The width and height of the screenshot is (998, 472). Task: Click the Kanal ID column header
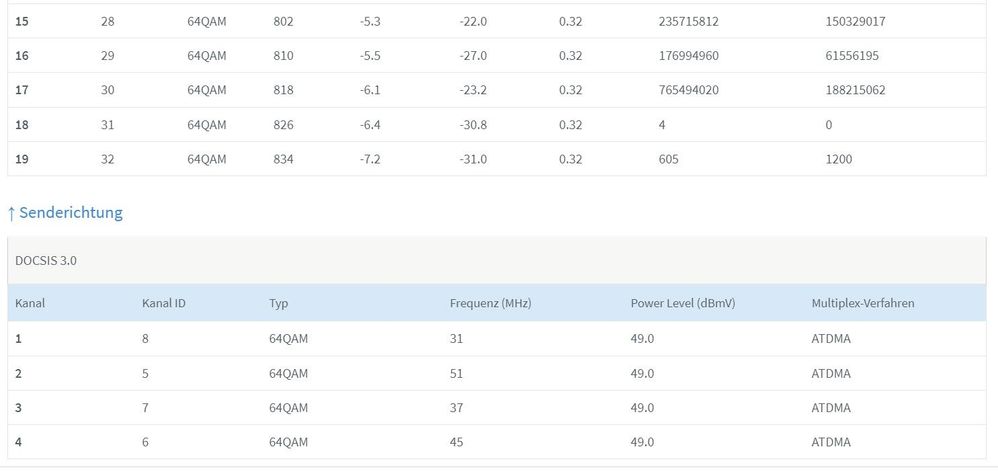coord(164,302)
